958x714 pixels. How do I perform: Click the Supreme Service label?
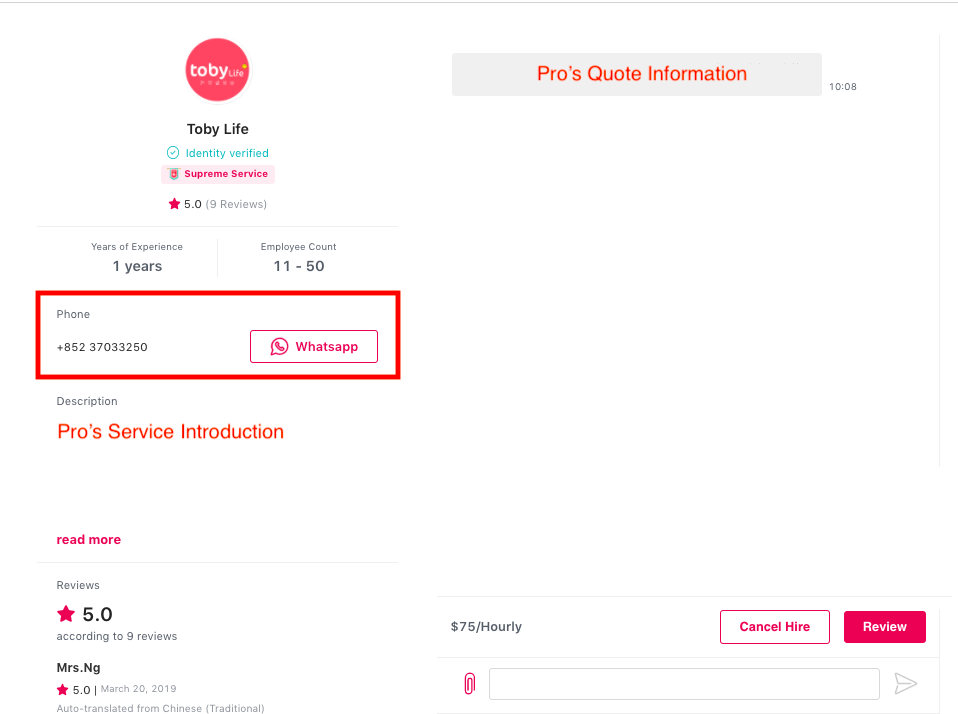click(x=226, y=173)
